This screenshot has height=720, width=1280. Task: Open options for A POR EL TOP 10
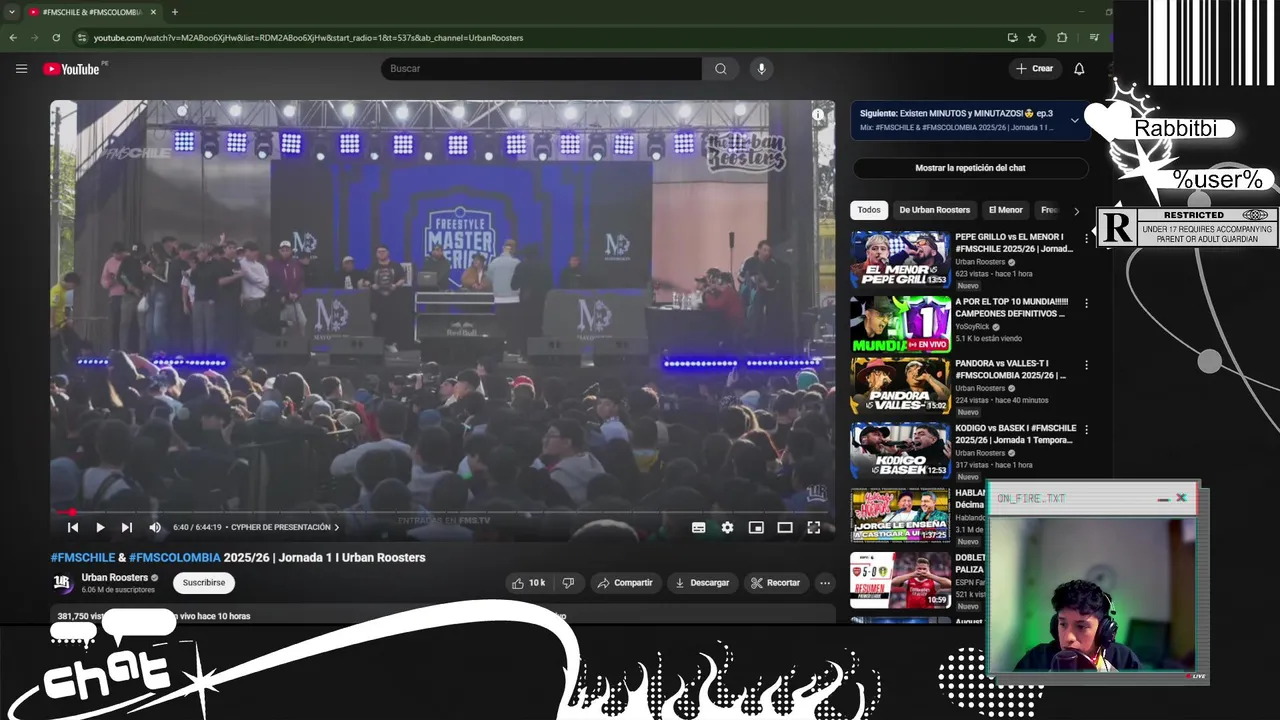(1086, 303)
